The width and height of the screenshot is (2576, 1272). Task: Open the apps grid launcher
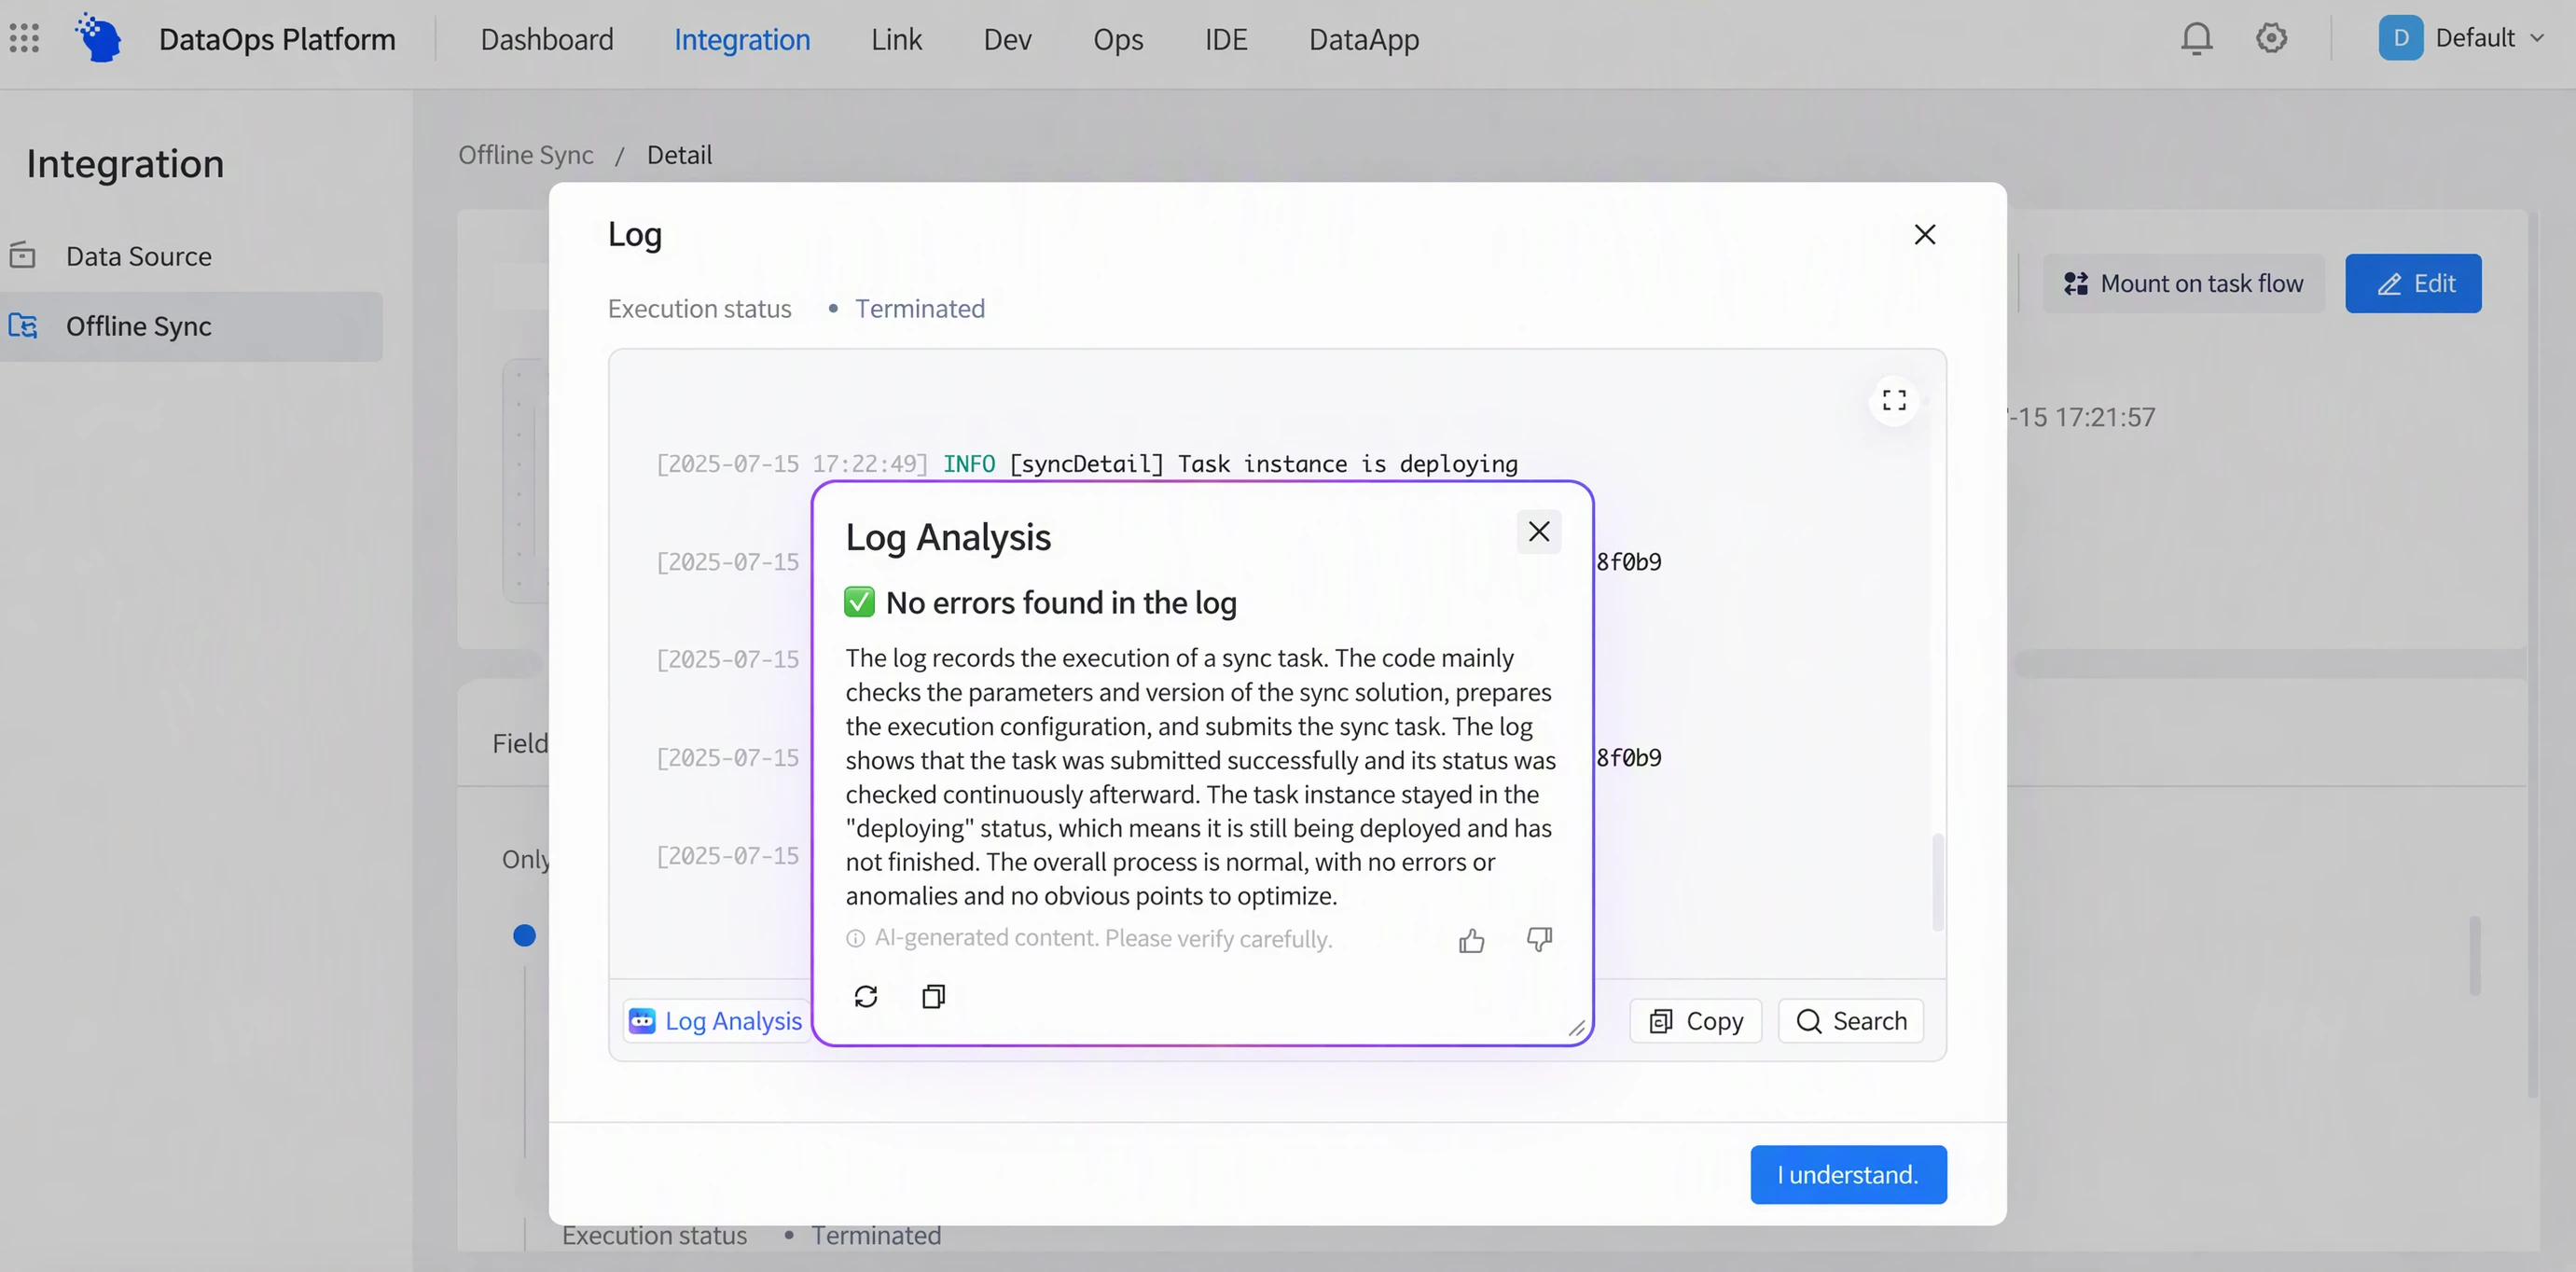tap(24, 38)
